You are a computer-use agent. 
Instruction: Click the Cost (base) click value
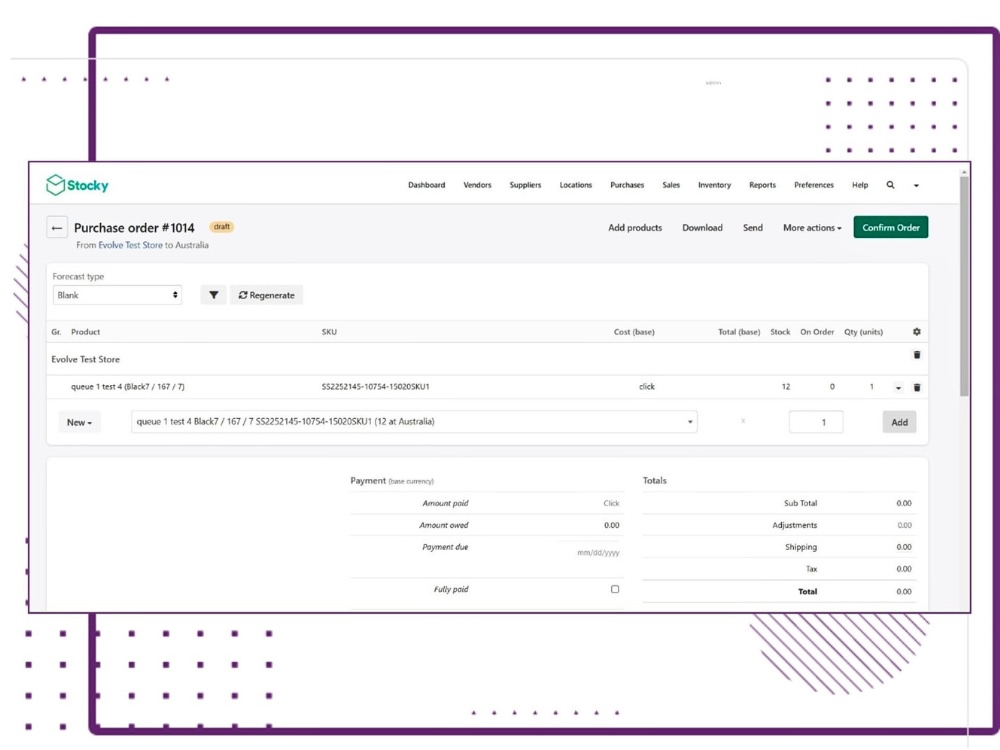(647, 386)
